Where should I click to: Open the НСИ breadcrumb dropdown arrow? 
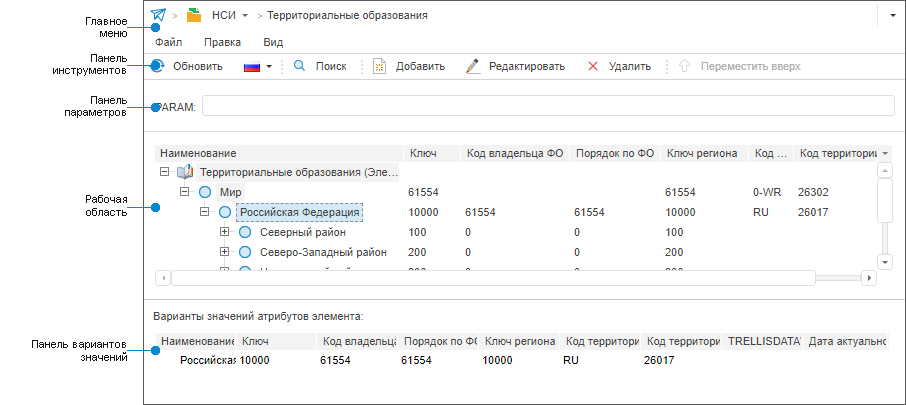pos(245,16)
